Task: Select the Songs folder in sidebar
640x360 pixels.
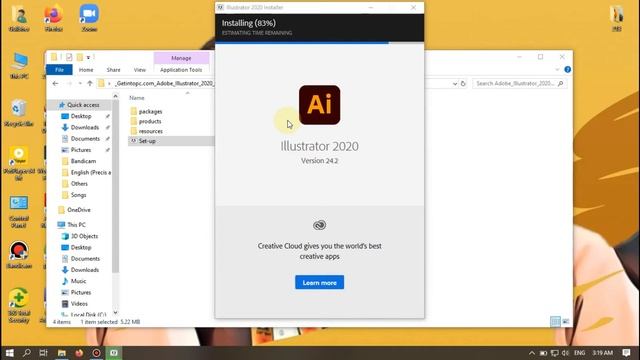Action: (78, 195)
